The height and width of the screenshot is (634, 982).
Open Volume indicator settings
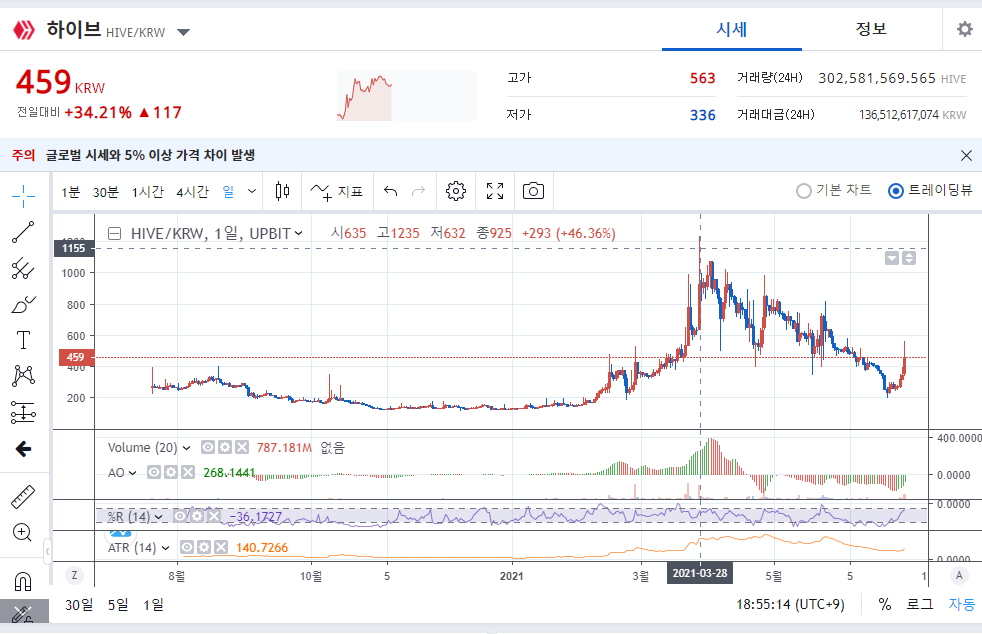point(225,447)
